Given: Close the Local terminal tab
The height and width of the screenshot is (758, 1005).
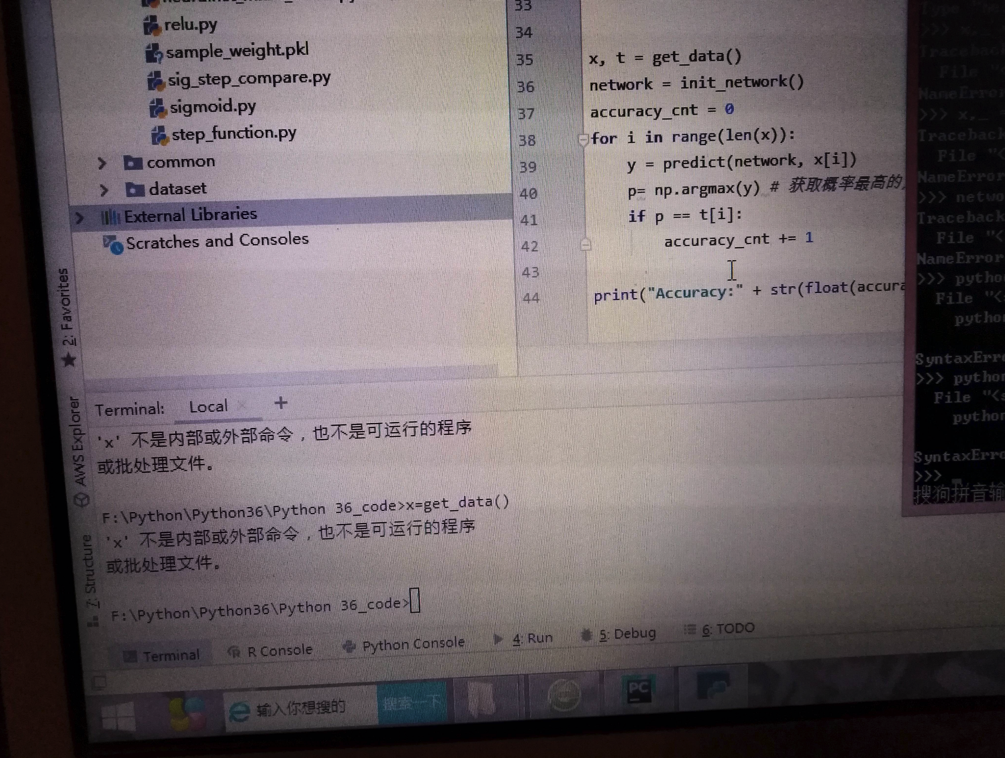Looking at the screenshot, I should [242, 406].
